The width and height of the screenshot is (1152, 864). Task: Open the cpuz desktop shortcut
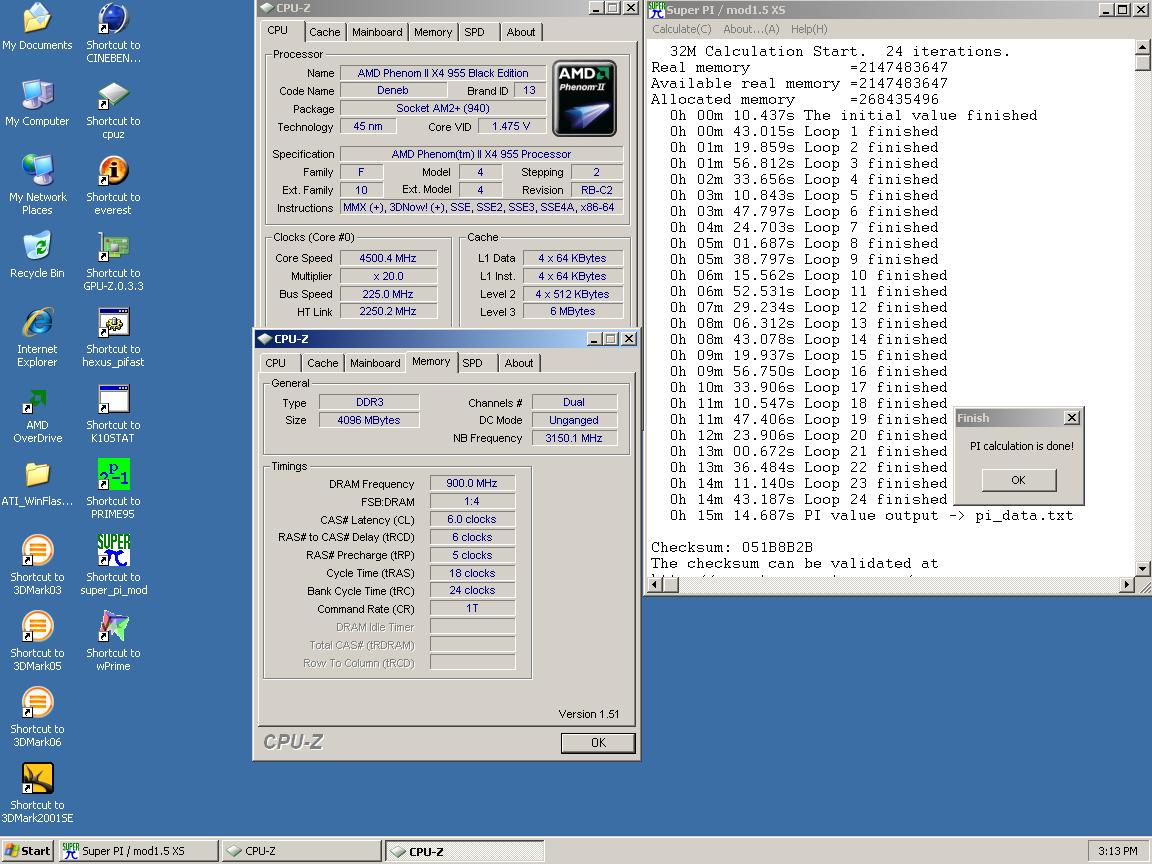[113, 97]
